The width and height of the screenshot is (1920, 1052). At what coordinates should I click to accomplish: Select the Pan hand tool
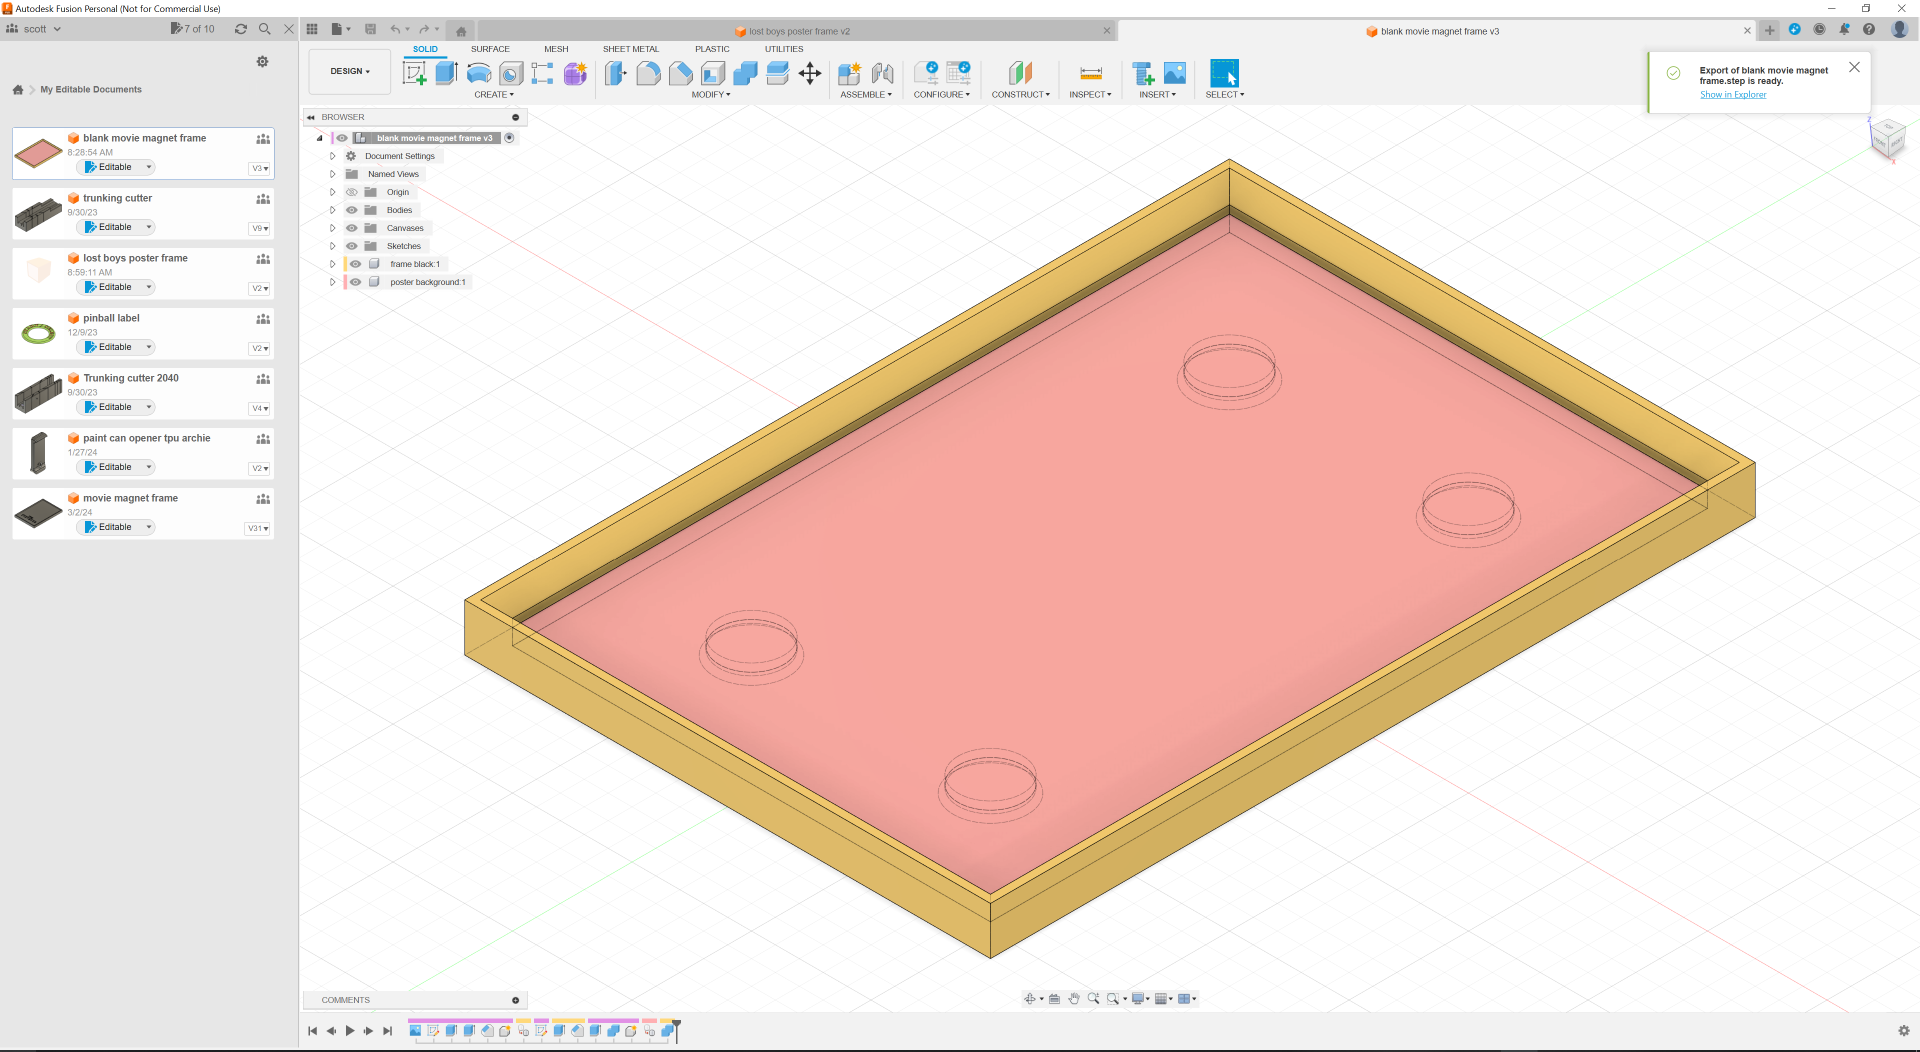tap(1074, 999)
